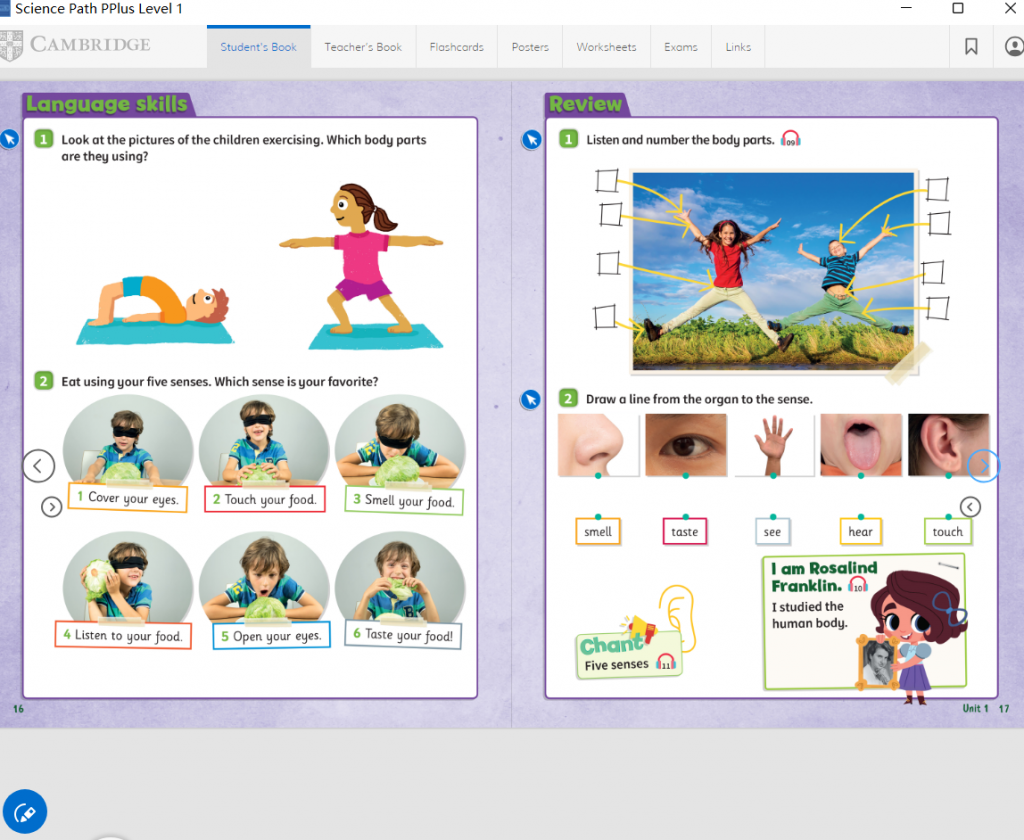Click interactive cursor icon for Review activity 1
1024x840 pixels.
click(532, 140)
